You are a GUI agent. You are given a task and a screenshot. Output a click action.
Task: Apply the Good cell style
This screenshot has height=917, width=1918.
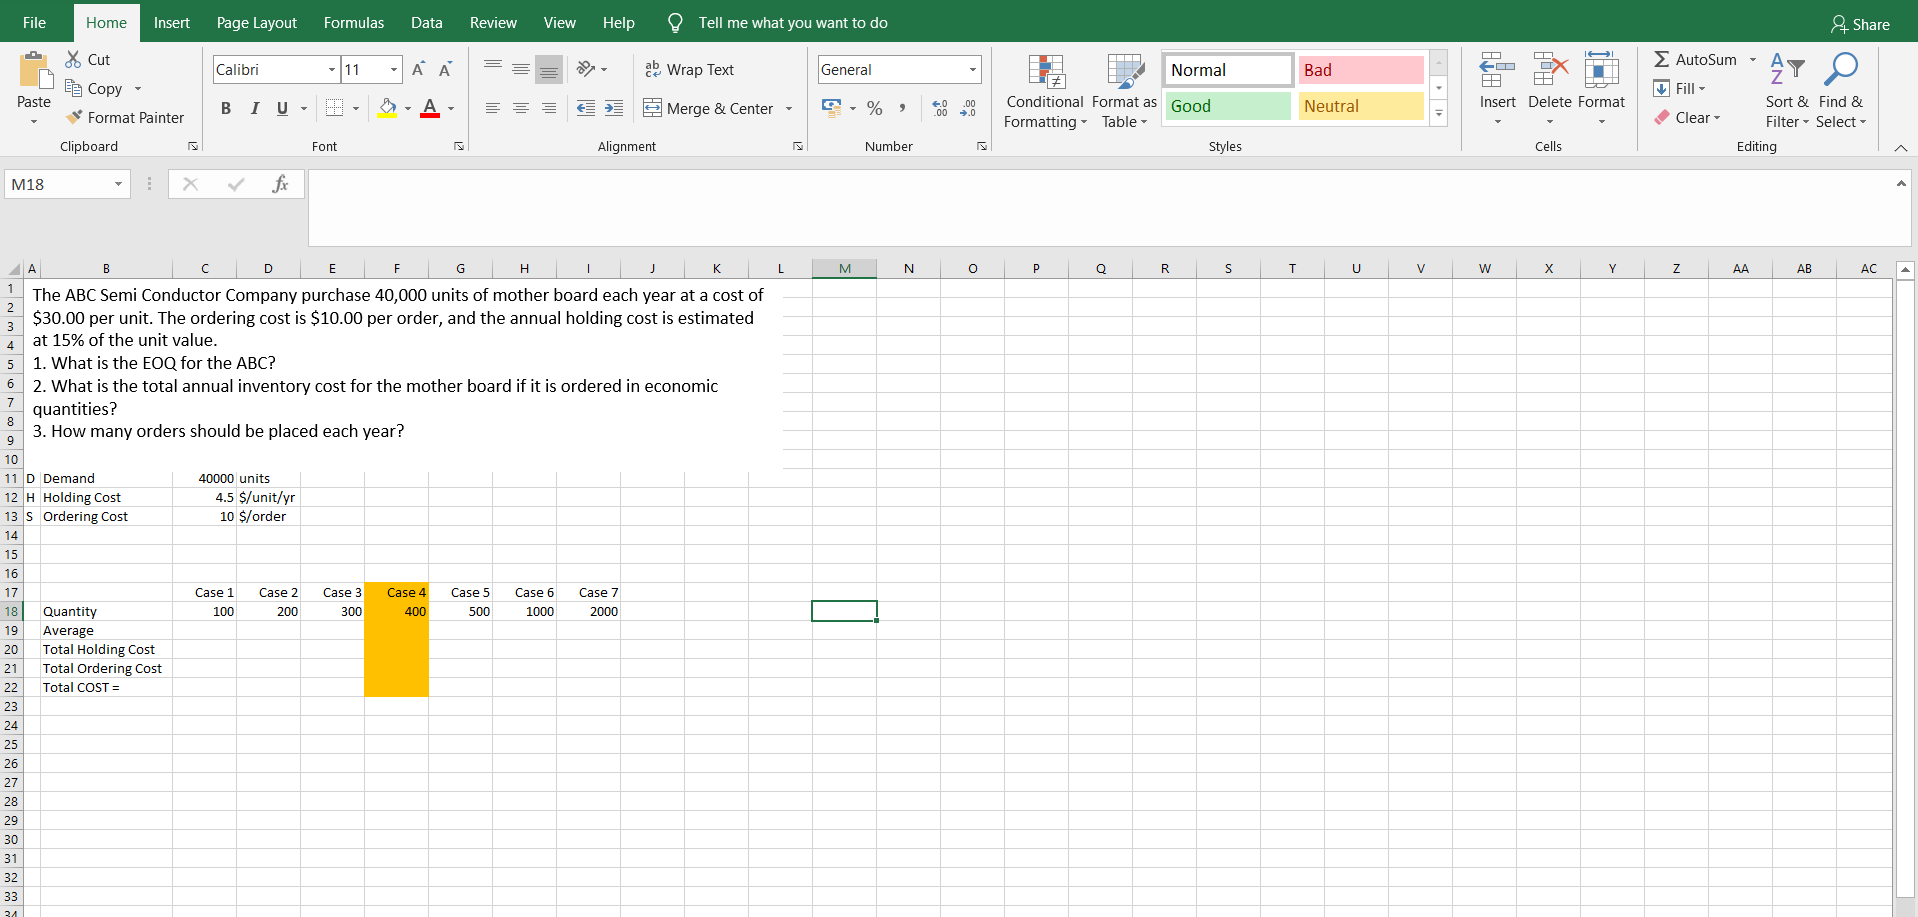(1227, 106)
